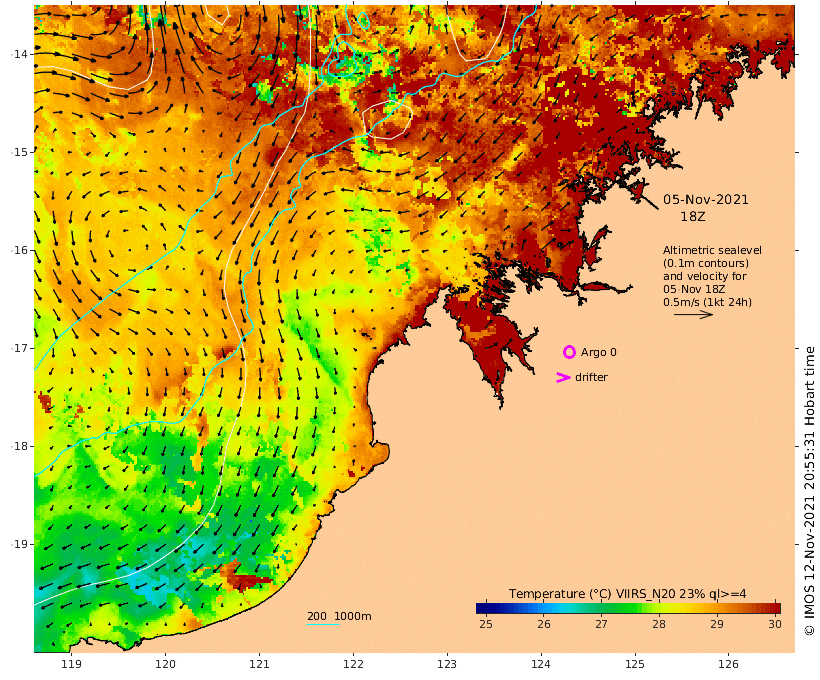Image resolution: width=820 pixels, height=680 pixels.
Task: Click the magenta Argo 0 circle symbol
Action: pyautogui.click(x=569, y=352)
